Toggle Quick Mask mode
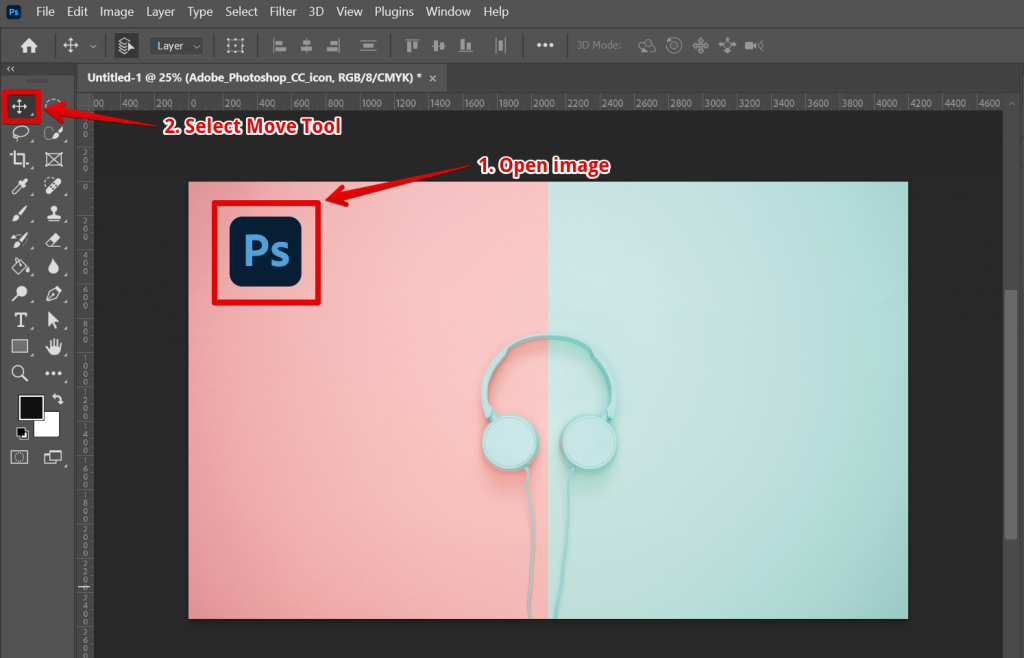1024x658 pixels. coord(20,457)
